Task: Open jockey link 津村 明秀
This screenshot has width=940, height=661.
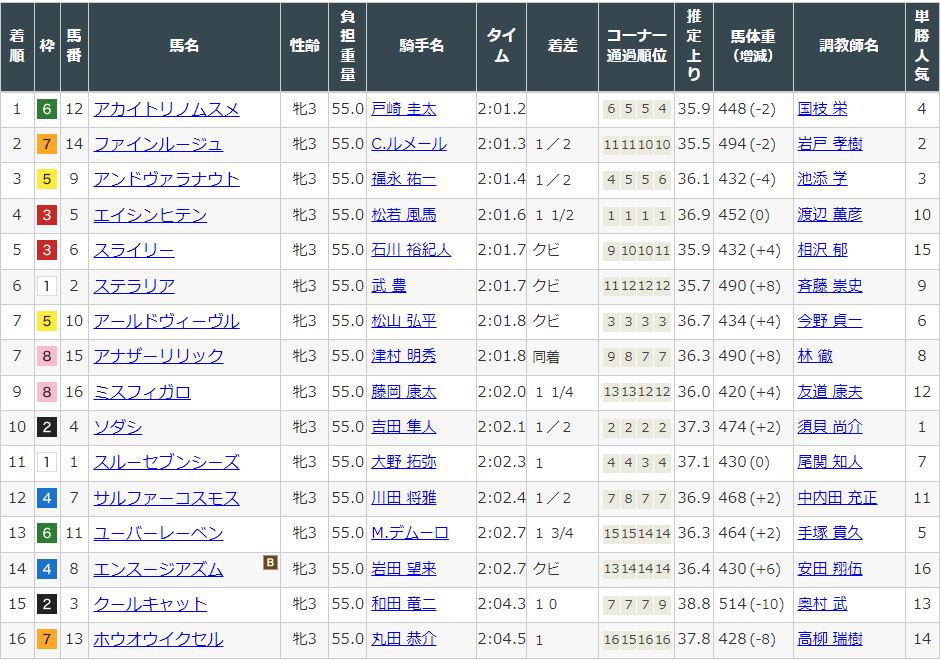Action: point(403,356)
